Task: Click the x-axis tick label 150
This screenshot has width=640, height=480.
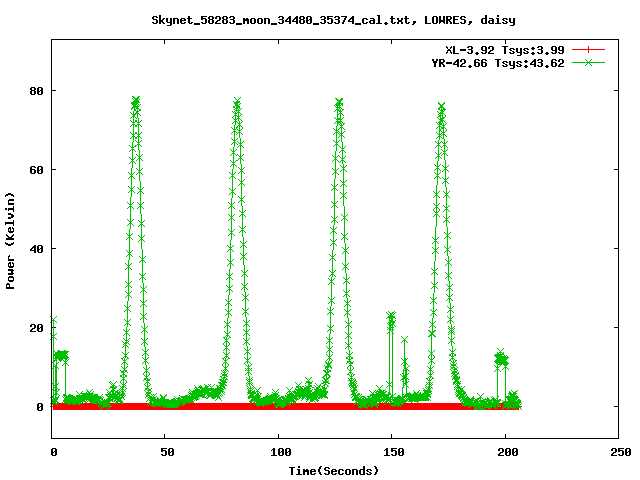Action: point(393,452)
